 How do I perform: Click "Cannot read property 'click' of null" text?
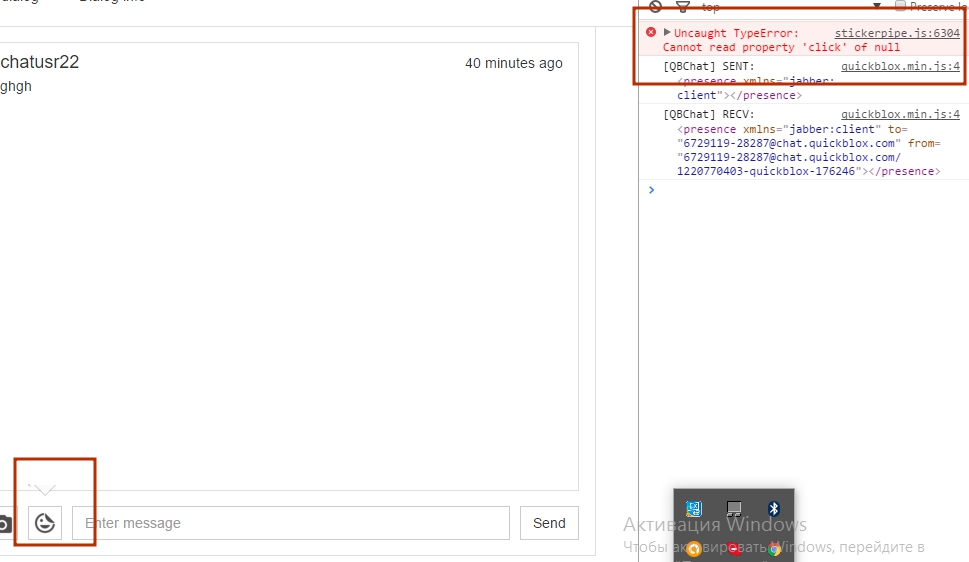click(x=781, y=48)
